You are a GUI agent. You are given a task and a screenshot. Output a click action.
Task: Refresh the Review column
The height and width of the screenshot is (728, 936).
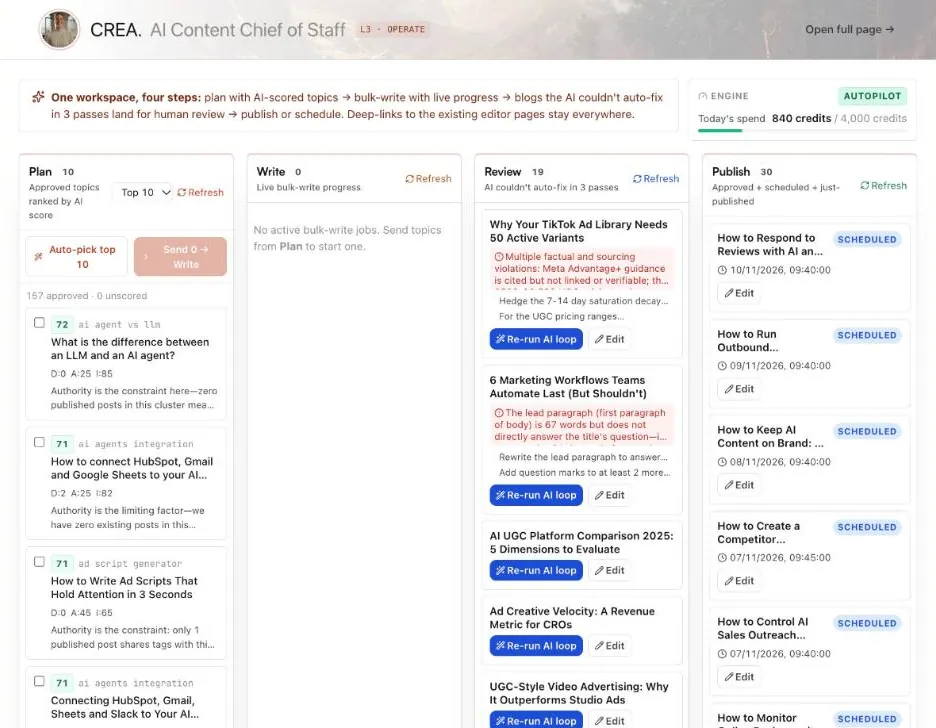click(x=656, y=178)
